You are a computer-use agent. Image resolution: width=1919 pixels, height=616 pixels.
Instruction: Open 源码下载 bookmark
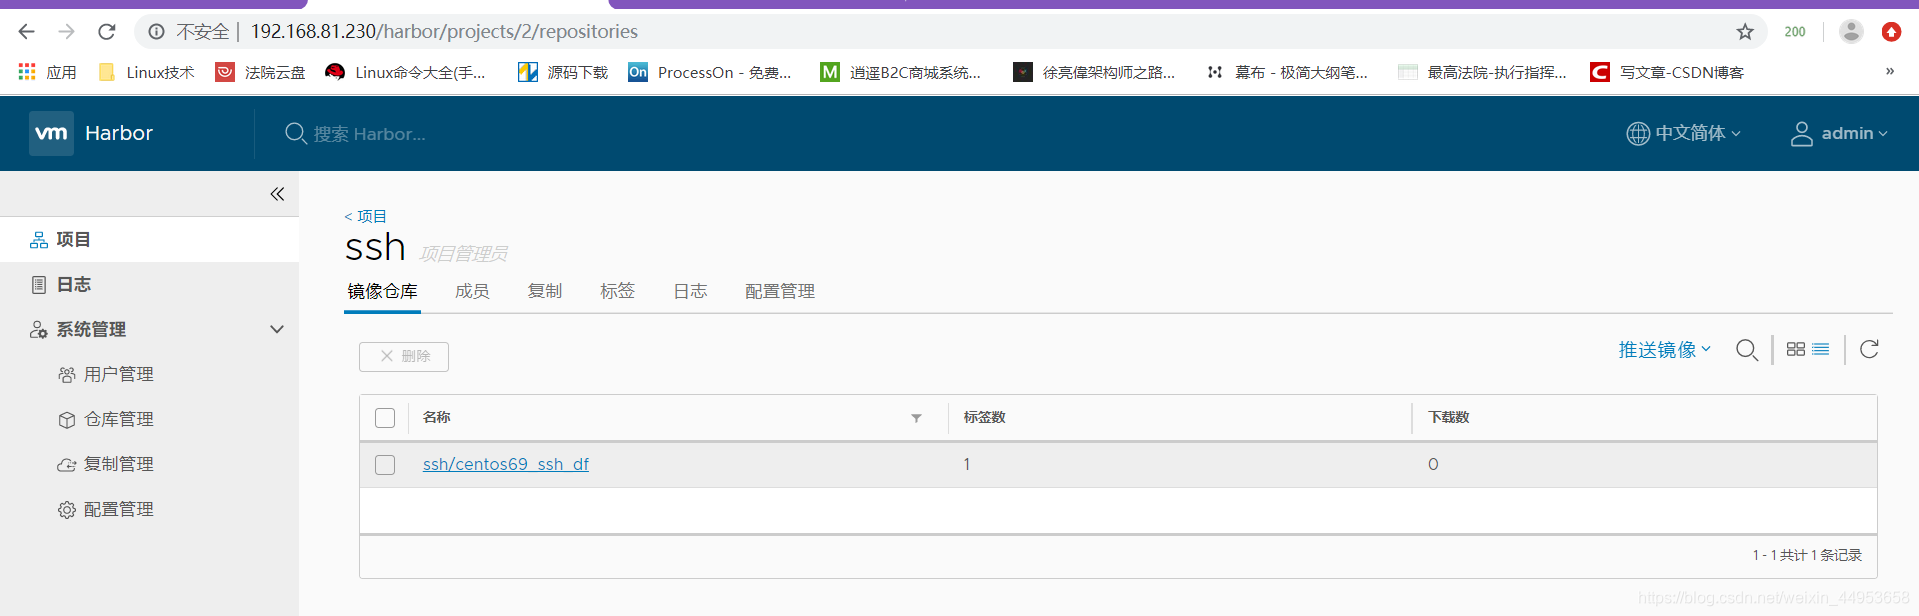tap(563, 72)
